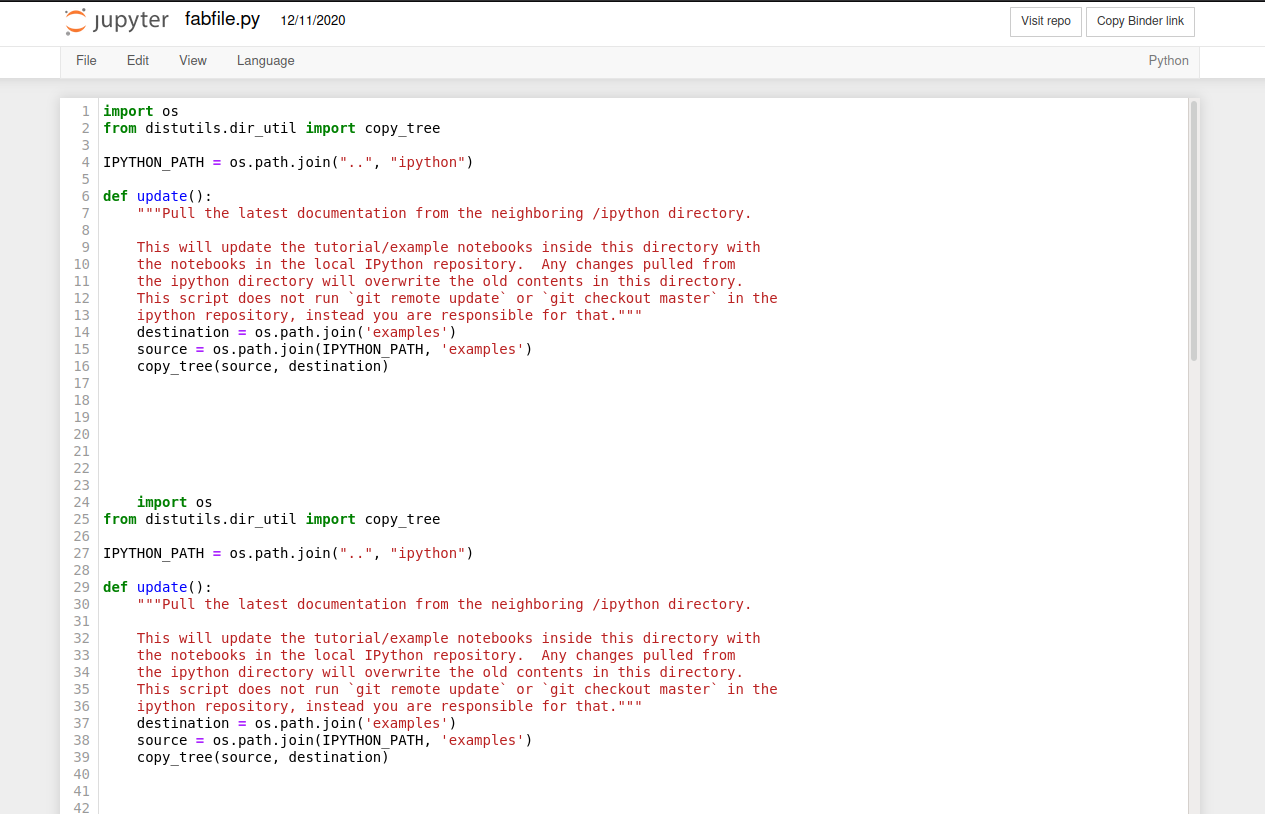This screenshot has width=1265, height=814.
Task: Click the update function definition on line 6
Action: (x=161, y=196)
